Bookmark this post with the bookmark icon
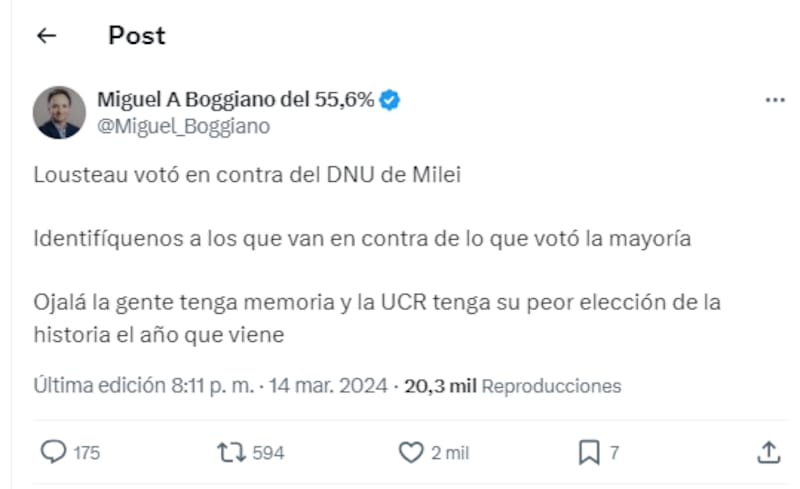800x489 pixels. pos(589,453)
